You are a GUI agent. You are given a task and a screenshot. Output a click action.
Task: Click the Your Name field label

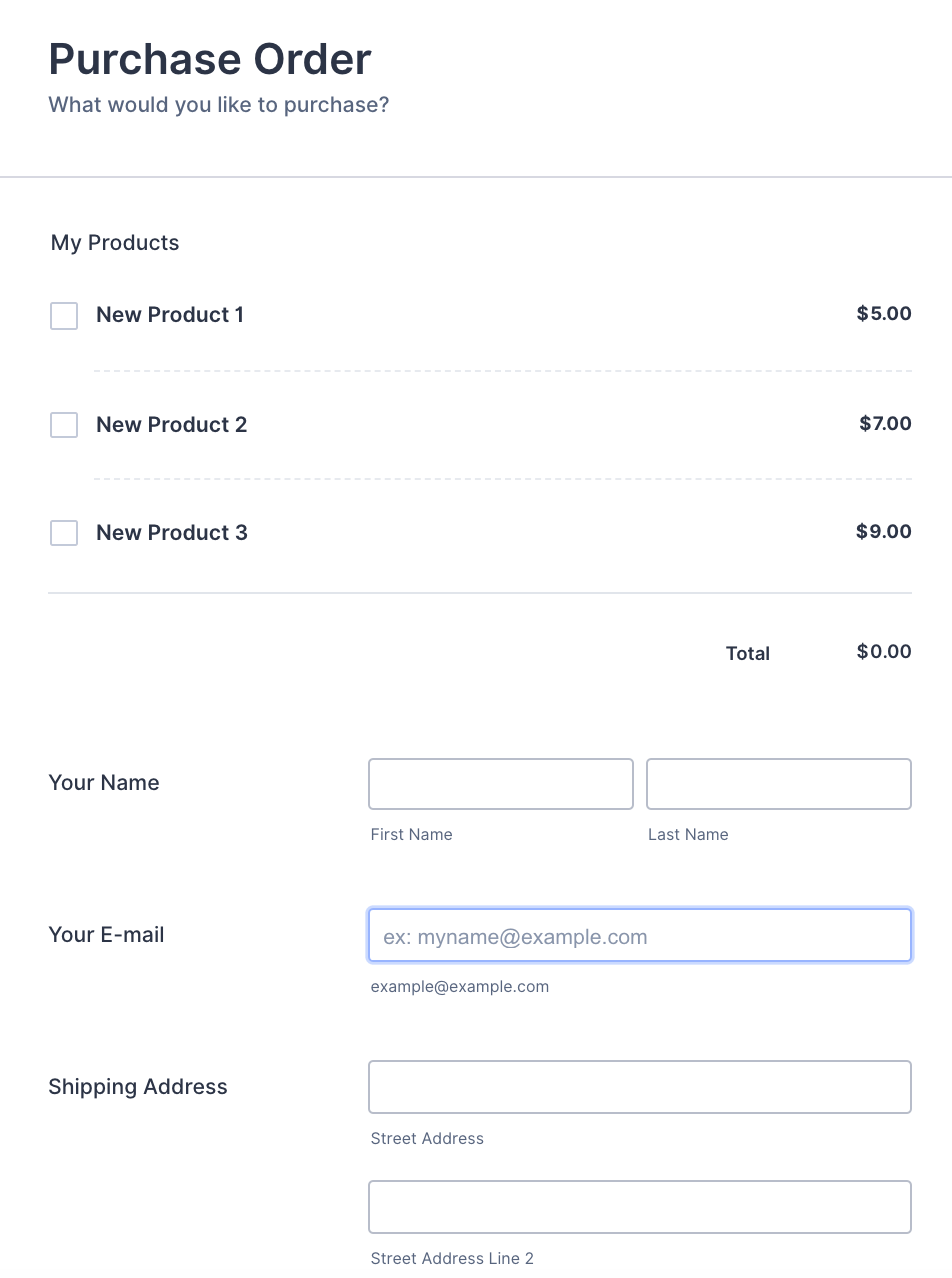coord(104,783)
